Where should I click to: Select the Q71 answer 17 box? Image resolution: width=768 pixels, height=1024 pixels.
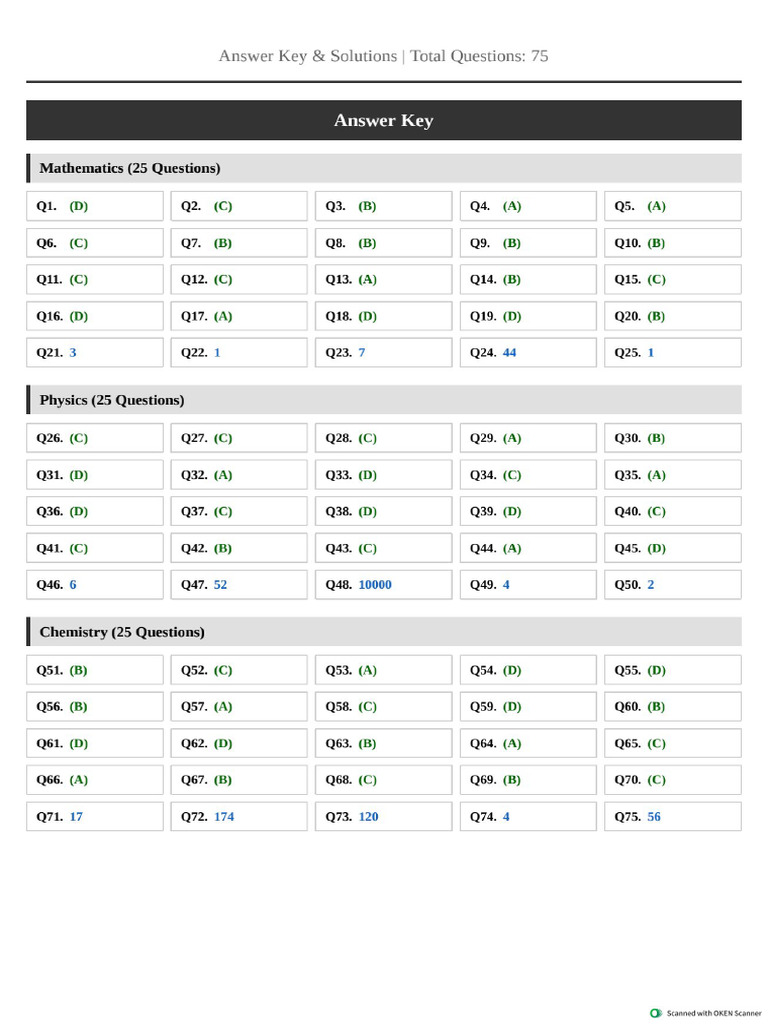pos(95,816)
